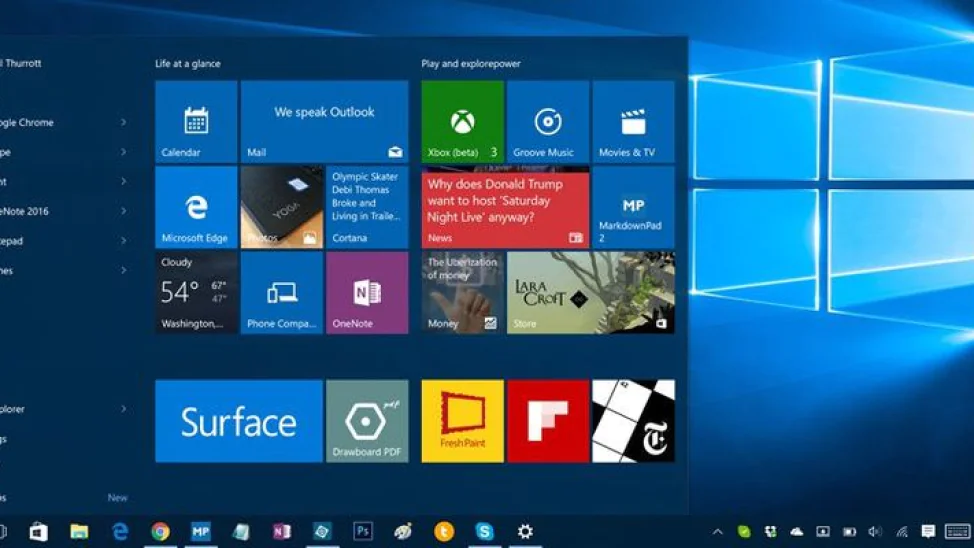Launch Photoshop from the taskbar
The image size is (974, 548).
(363, 532)
